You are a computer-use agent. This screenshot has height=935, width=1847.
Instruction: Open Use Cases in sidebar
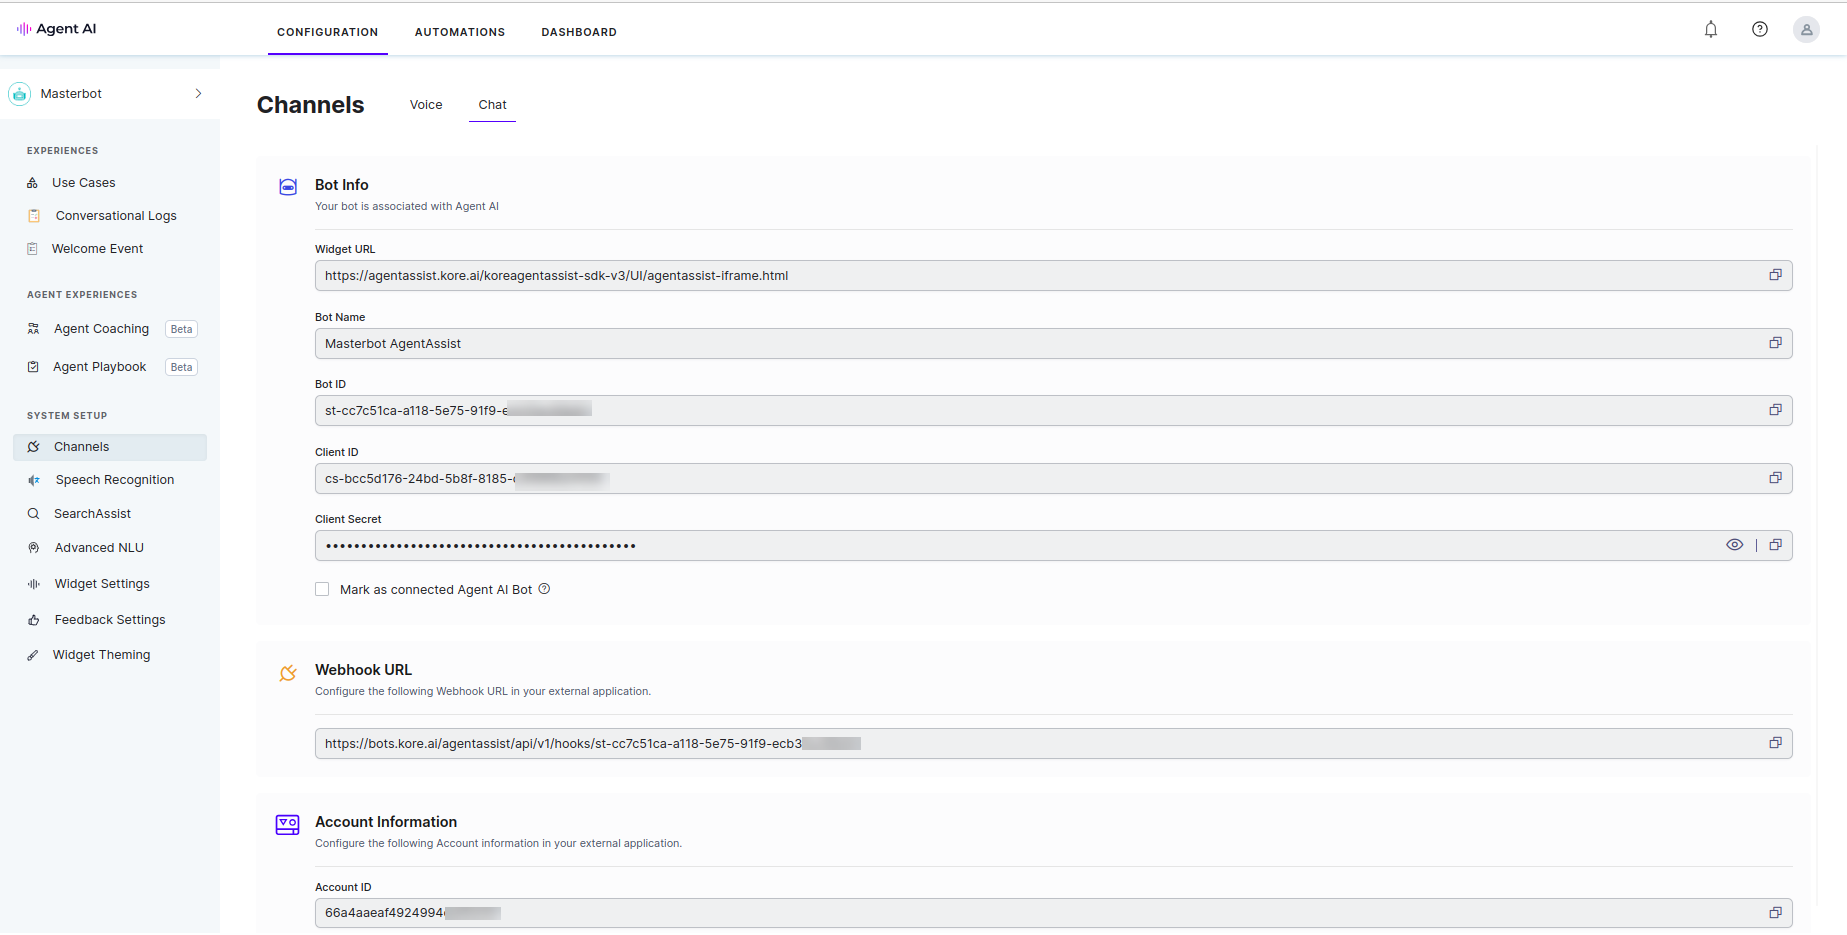pos(84,183)
